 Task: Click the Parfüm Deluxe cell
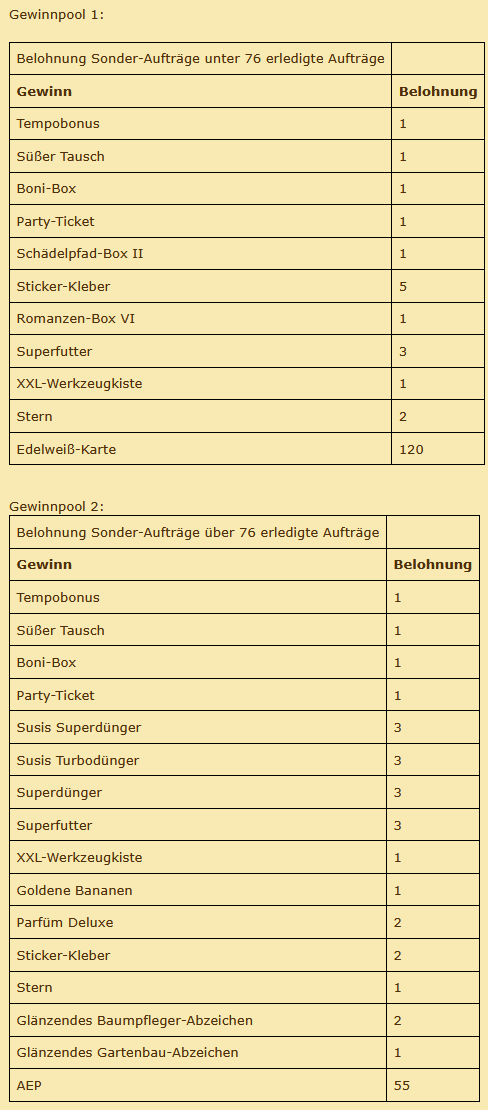click(x=198, y=923)
